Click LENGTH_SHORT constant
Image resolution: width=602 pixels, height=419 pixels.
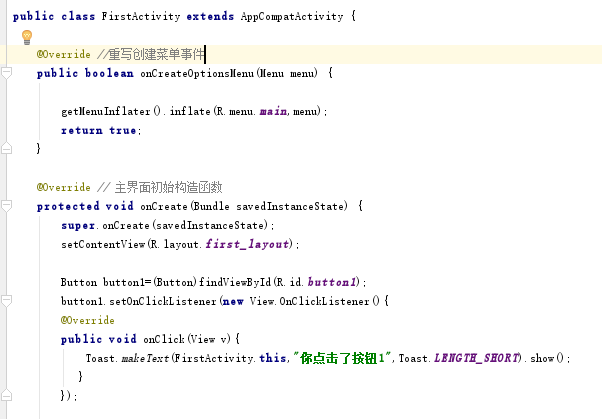476,358
